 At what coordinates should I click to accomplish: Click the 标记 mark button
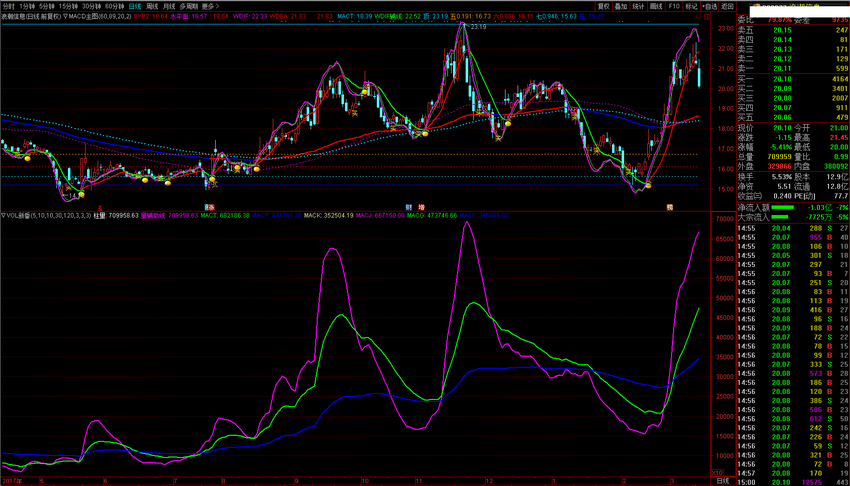691,6
